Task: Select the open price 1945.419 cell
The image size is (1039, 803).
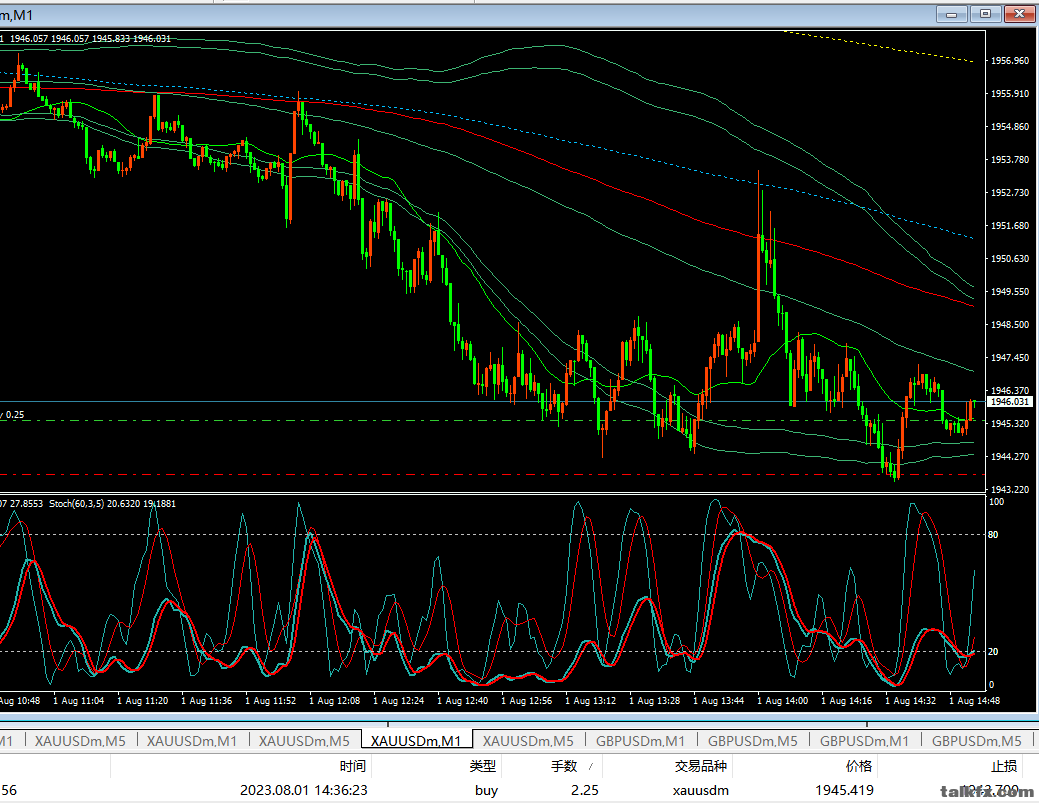Action: coord(844,790)
